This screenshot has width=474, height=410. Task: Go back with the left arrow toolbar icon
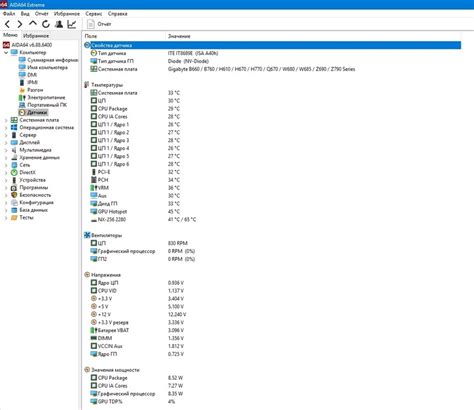tap(7, 24)
